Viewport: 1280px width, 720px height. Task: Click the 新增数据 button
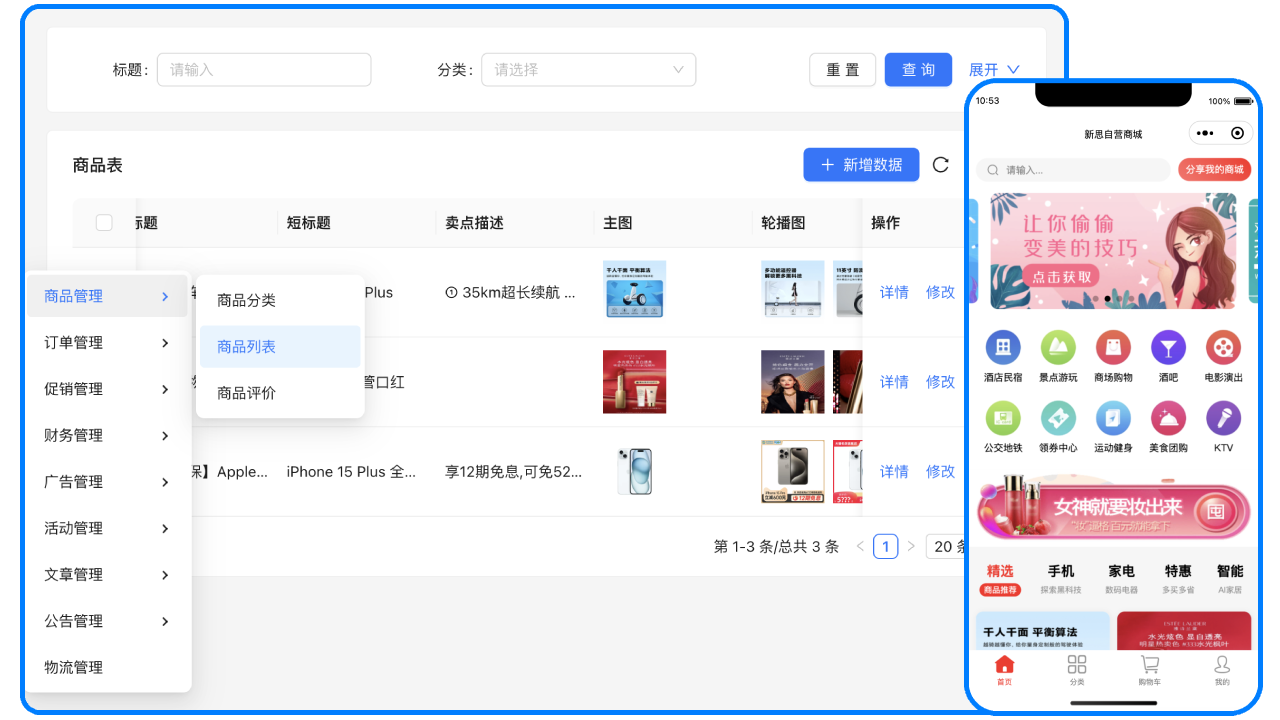point(861,165)
